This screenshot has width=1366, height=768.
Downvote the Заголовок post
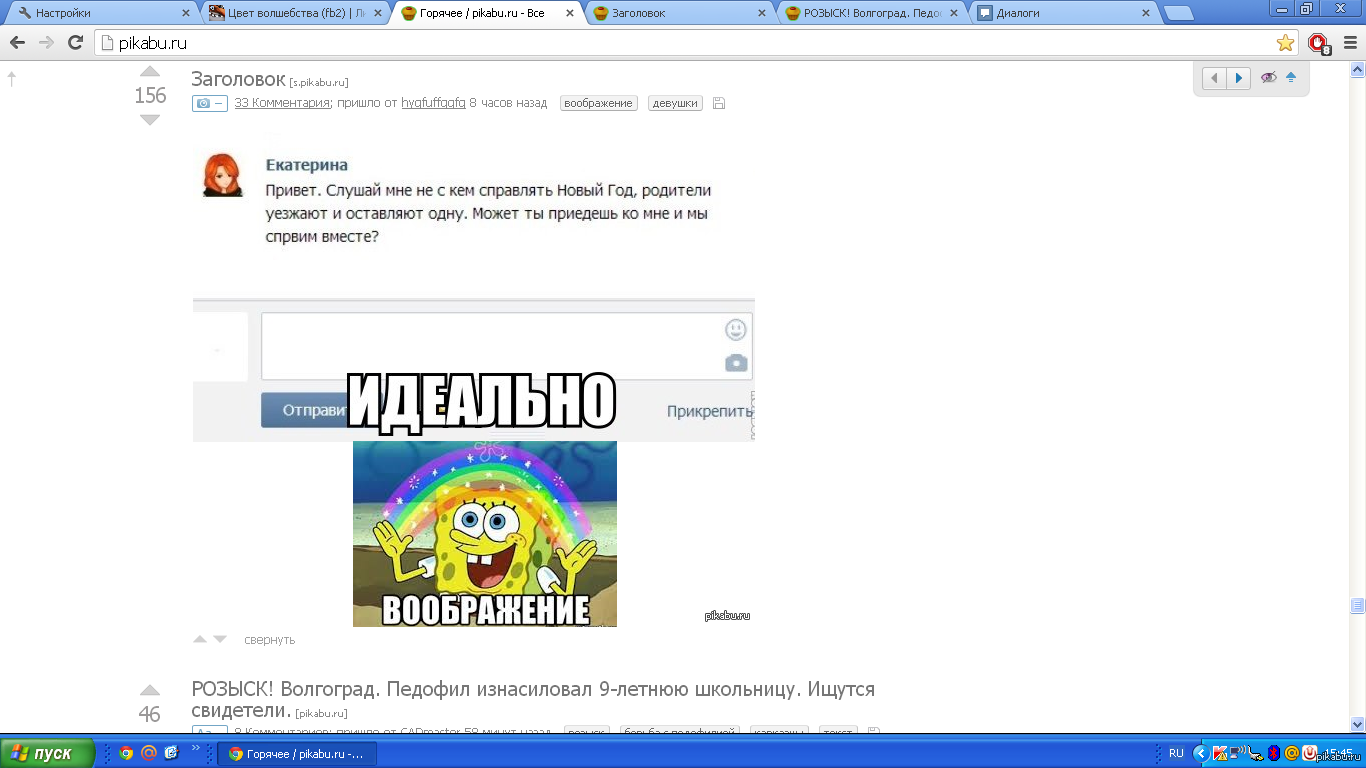tap(150, 120)
